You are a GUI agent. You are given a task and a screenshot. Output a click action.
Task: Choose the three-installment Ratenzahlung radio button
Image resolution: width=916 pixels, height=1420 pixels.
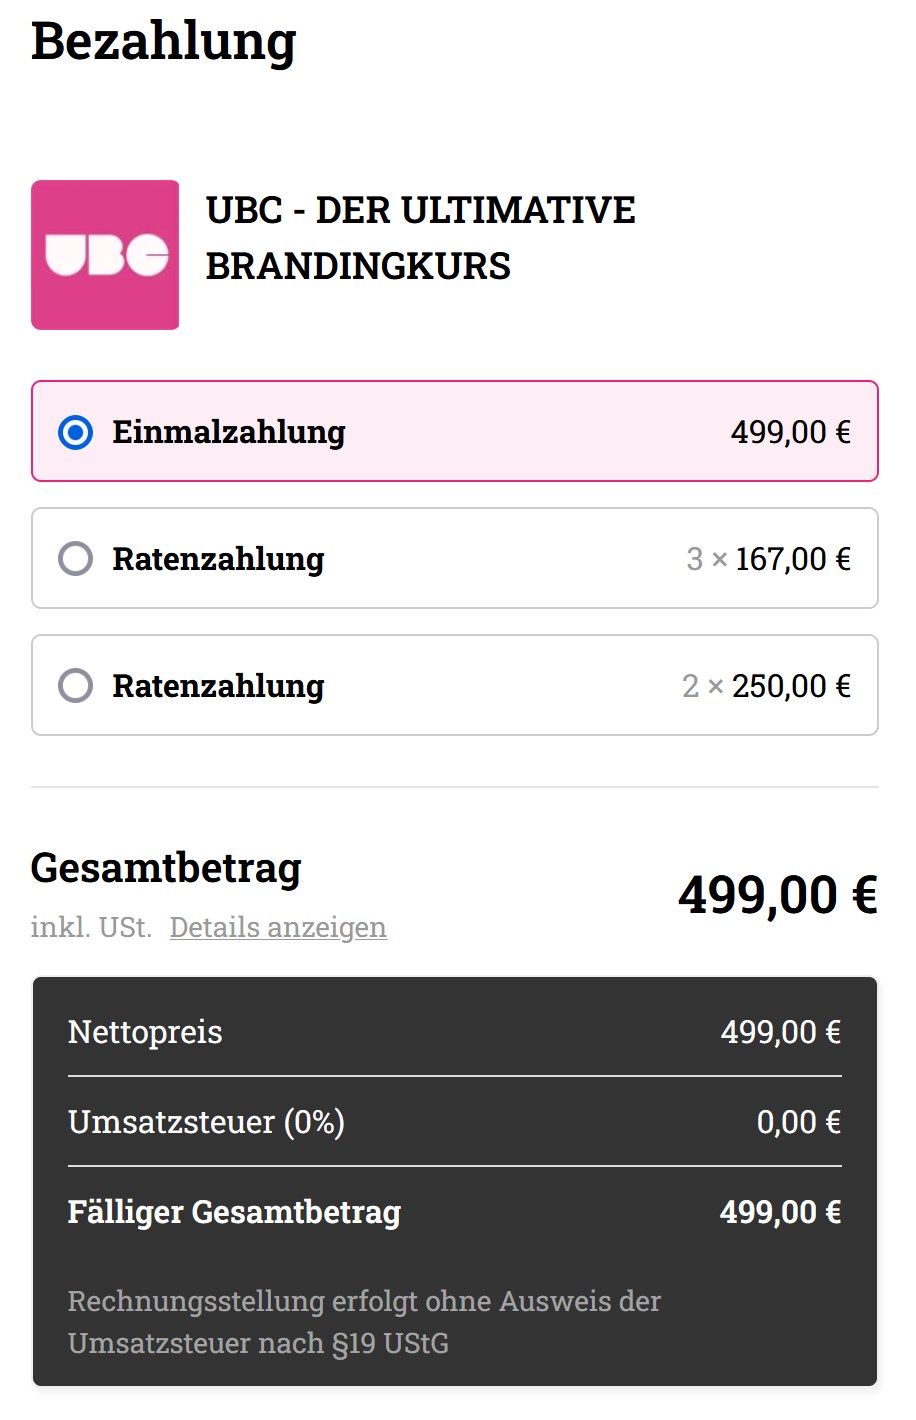tap(75, 559)
